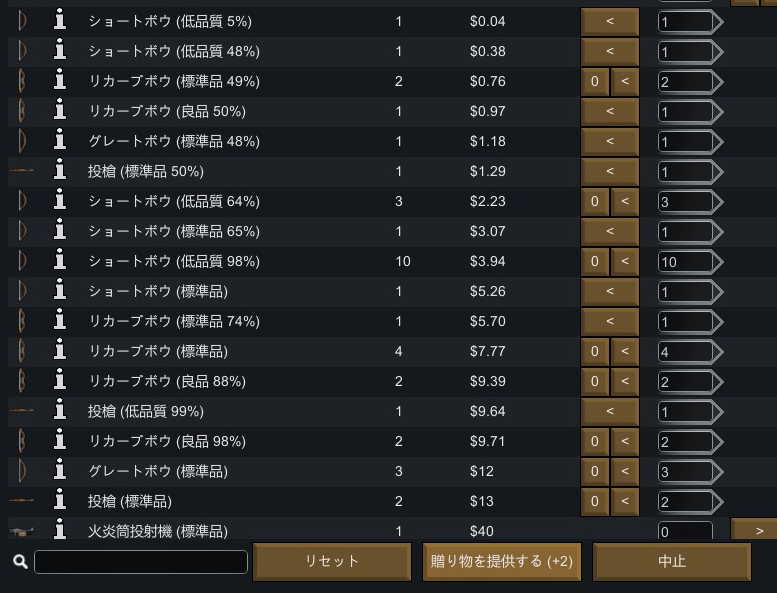View info for グレートボウ (標準品 48%)
Viewport: 777px width, 593px height.
tap(60, 141)
